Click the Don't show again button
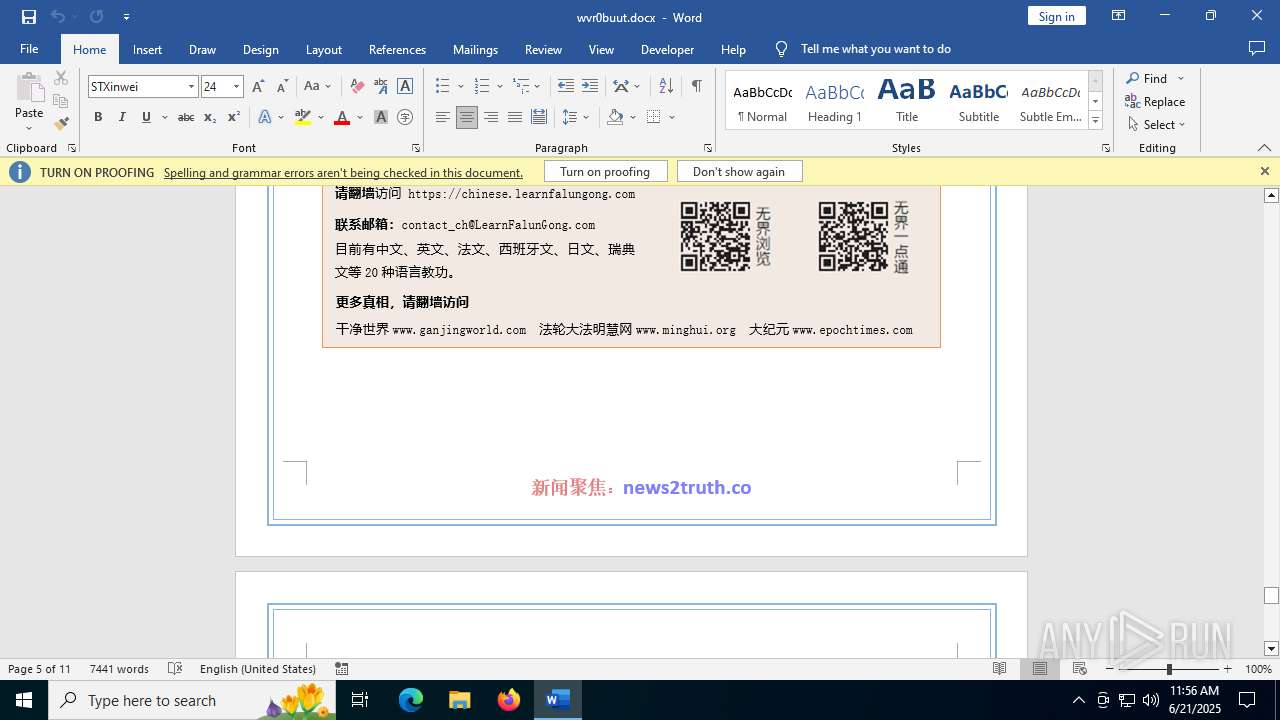Image resolution: width=1280 pixels, height=720 pixels. coord(739,172)
